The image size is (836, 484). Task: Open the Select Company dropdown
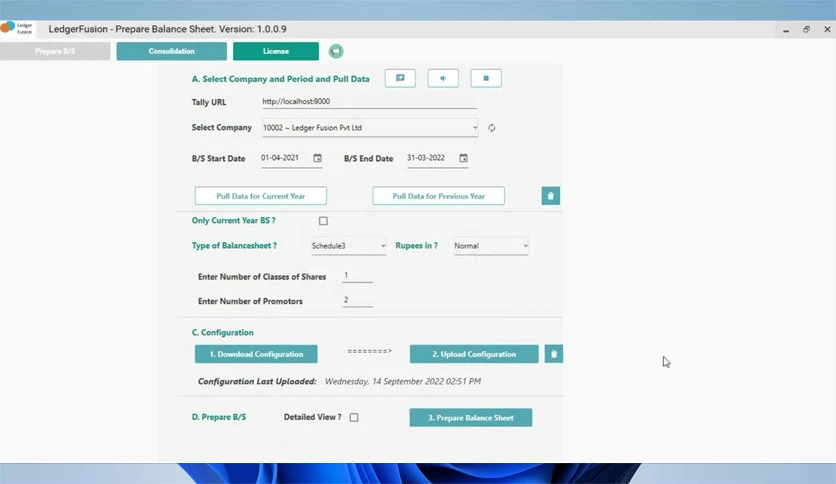coord(369,128)
